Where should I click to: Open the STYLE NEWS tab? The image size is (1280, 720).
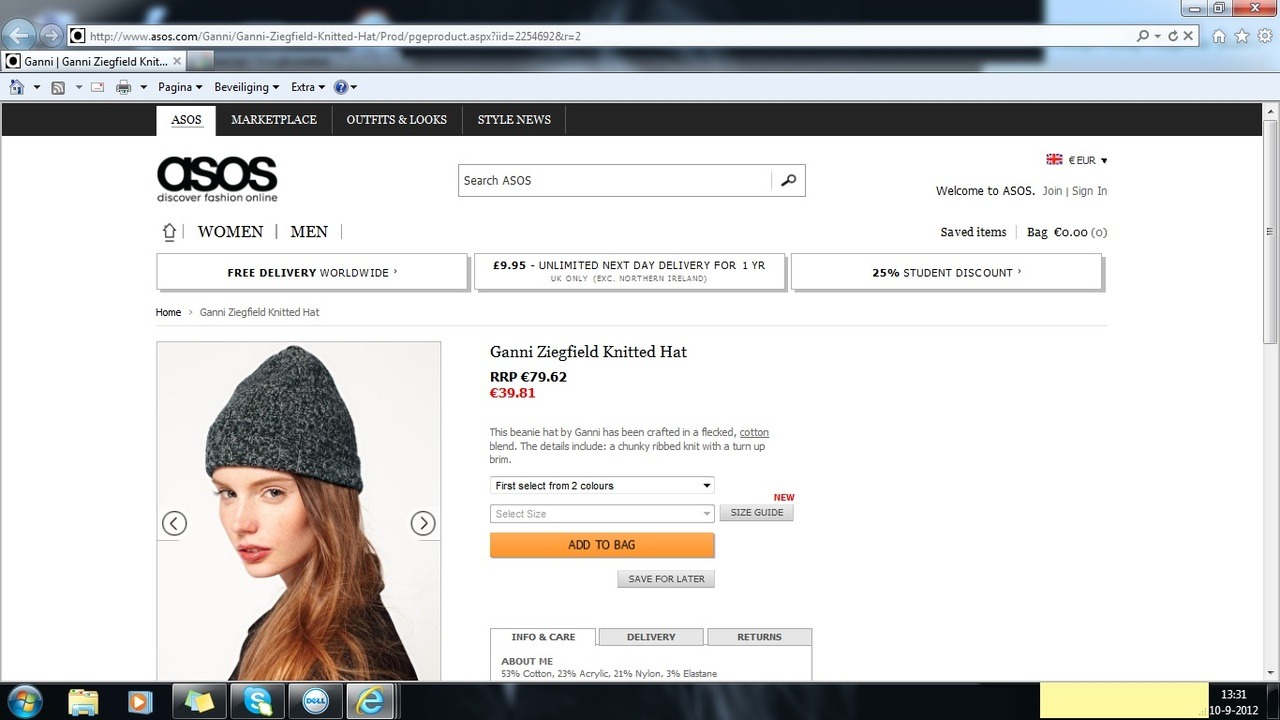[x=514, y=120]
